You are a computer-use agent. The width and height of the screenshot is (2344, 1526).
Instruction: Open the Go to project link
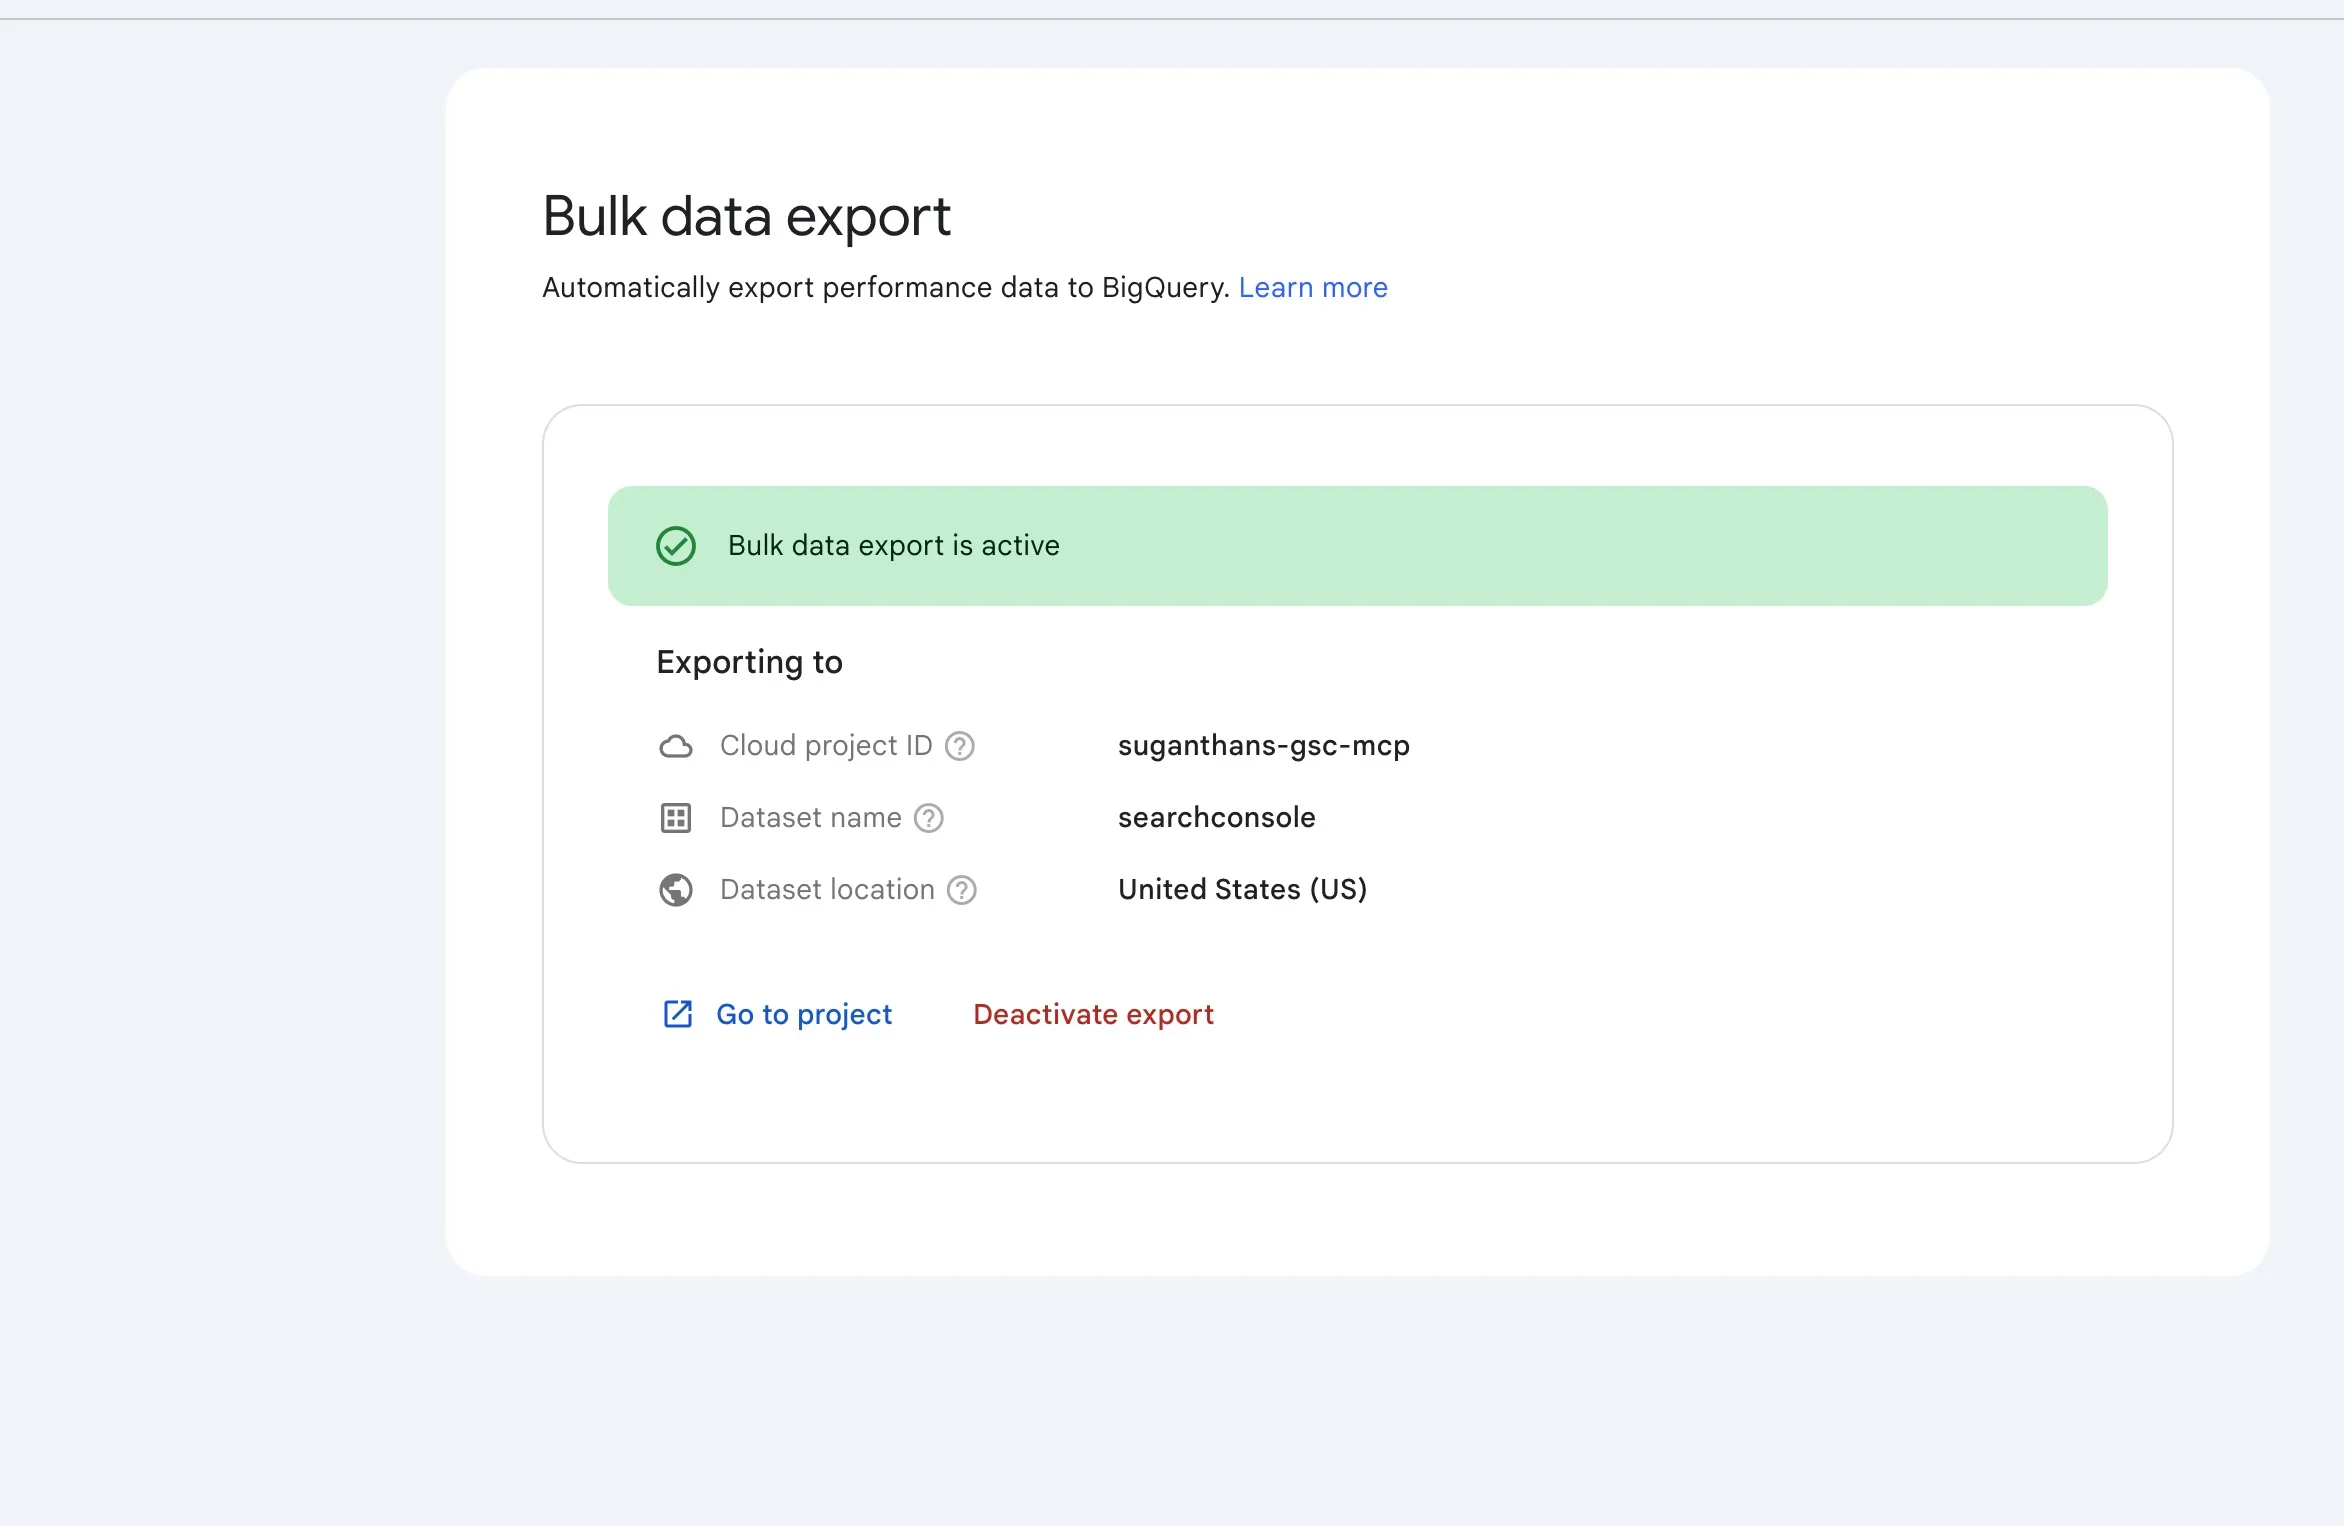(x=804, y=1014)
